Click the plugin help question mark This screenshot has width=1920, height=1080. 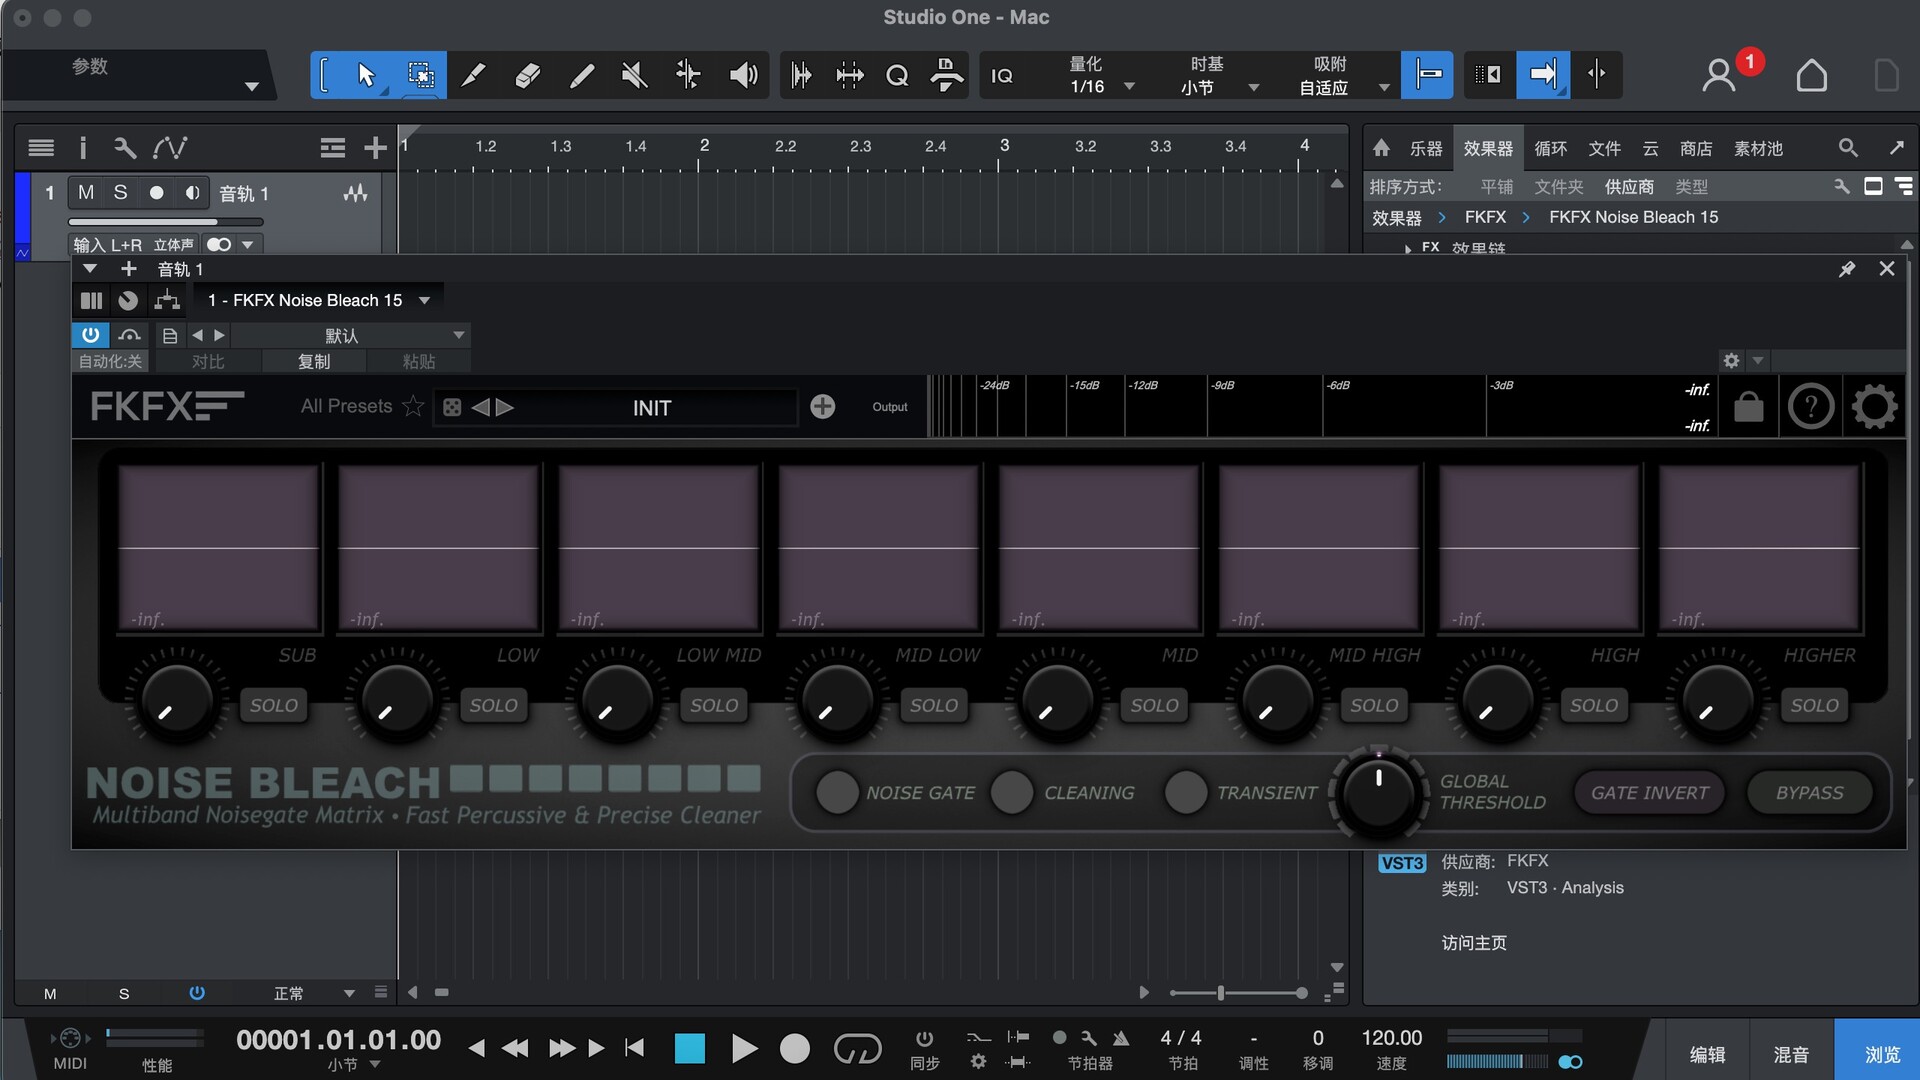(x=1811, y=407)
